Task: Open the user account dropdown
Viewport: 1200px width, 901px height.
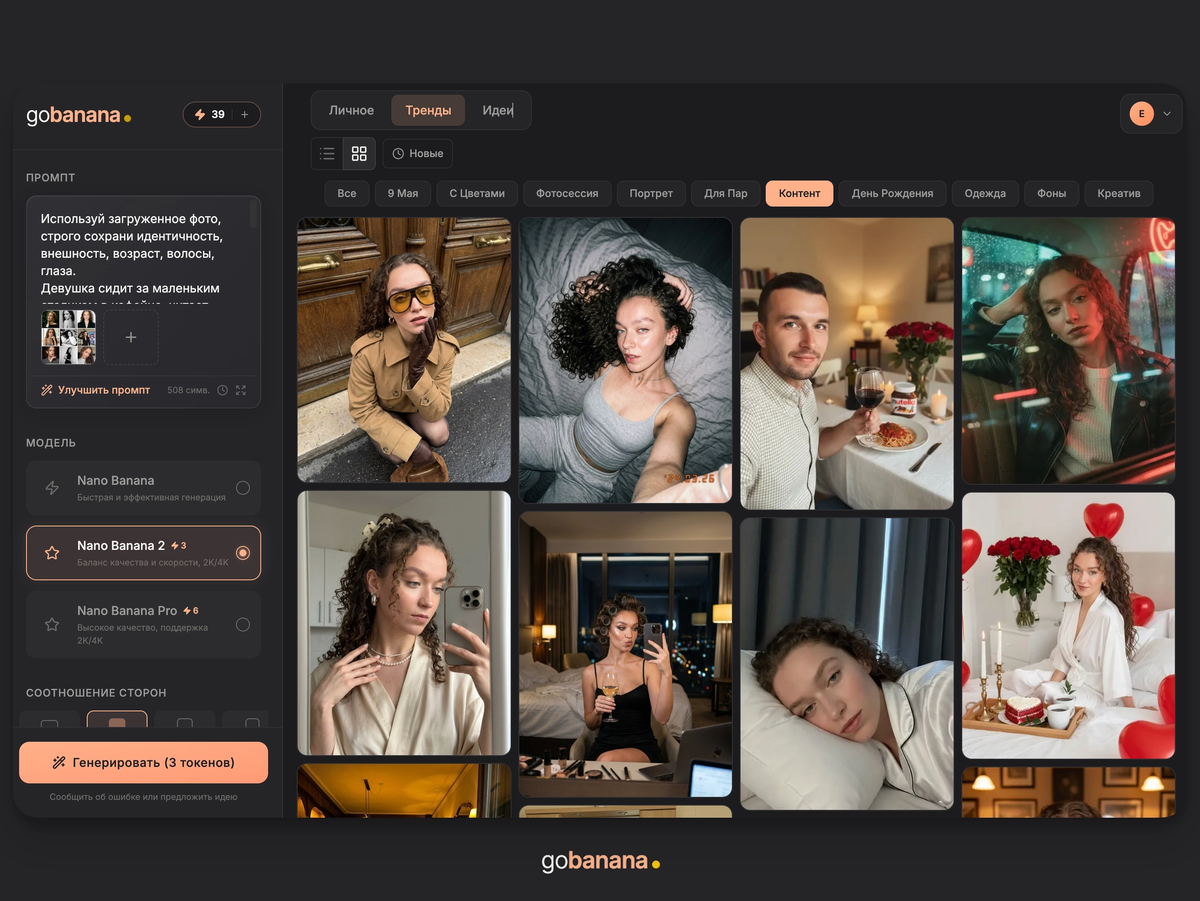Action: [x=1151, y=114]
